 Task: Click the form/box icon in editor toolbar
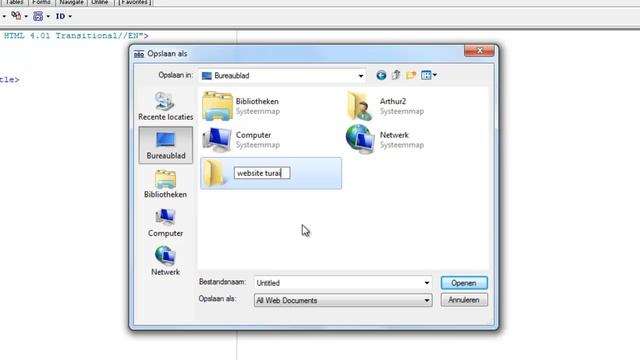(x=38, y=16)
